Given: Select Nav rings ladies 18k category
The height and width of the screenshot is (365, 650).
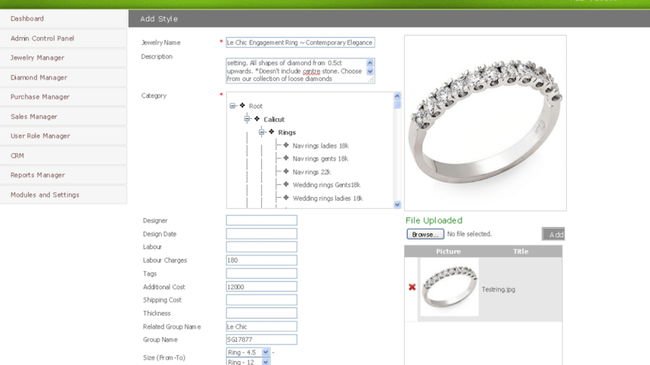Looking at the screenshot, I should pos(321,146).
